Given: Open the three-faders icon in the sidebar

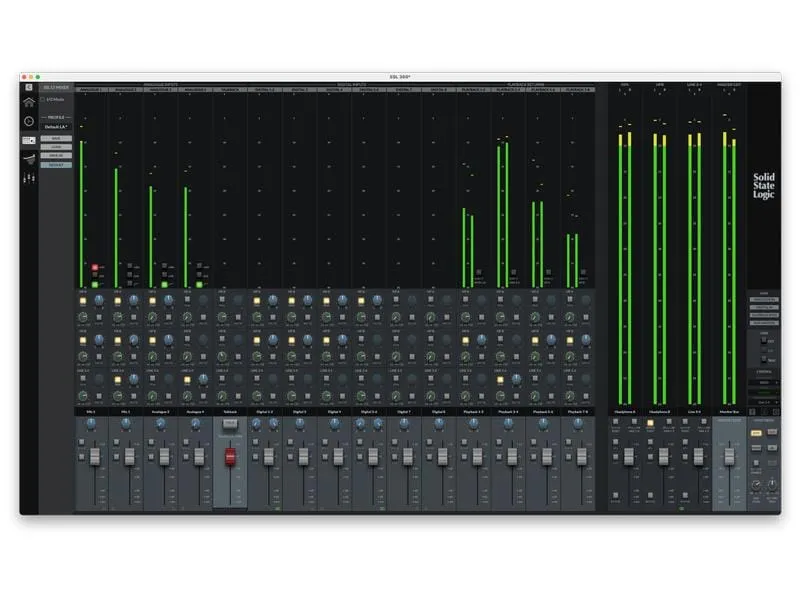Looking at the screenshot, I should pyautogui.click(x=29, y=178).
